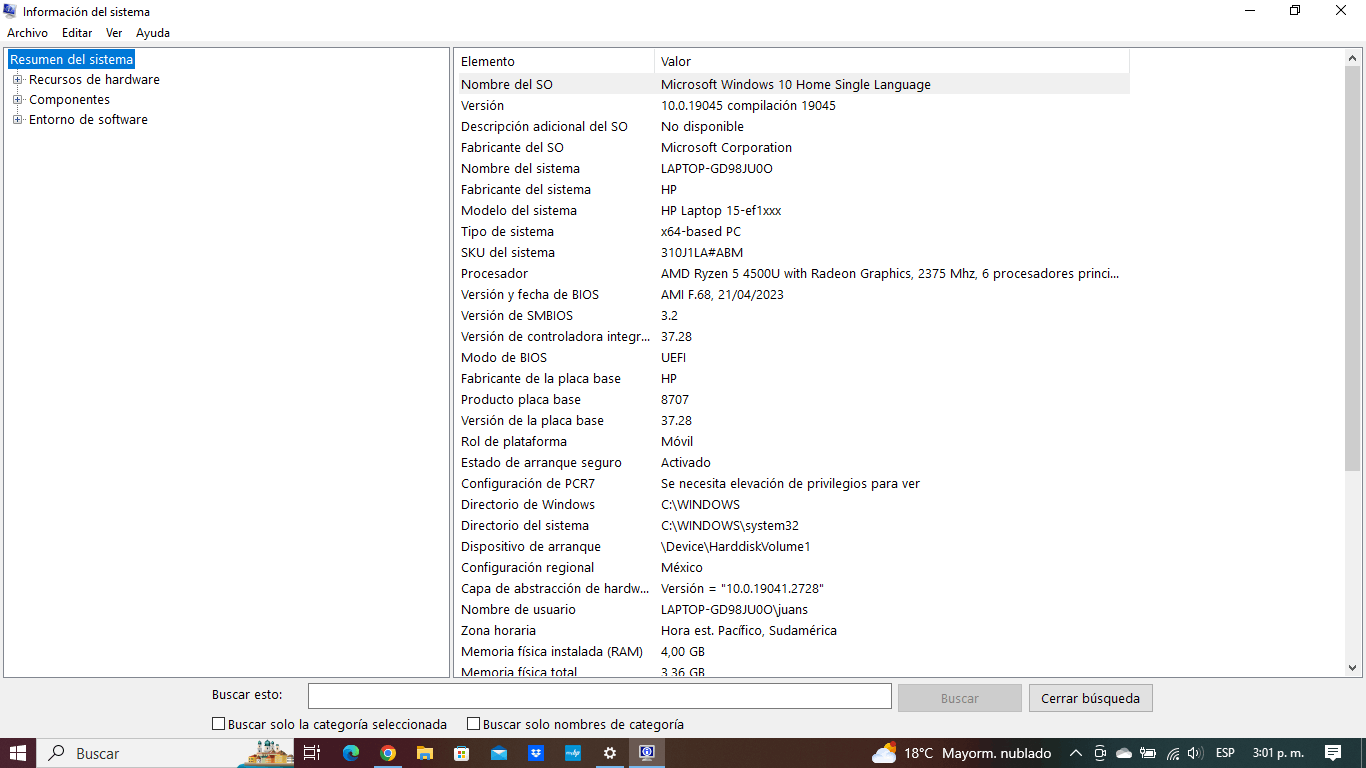Open the Mail app from the taskbar
Viewport: 1366px width, 768px height.
tap(498, 753)
